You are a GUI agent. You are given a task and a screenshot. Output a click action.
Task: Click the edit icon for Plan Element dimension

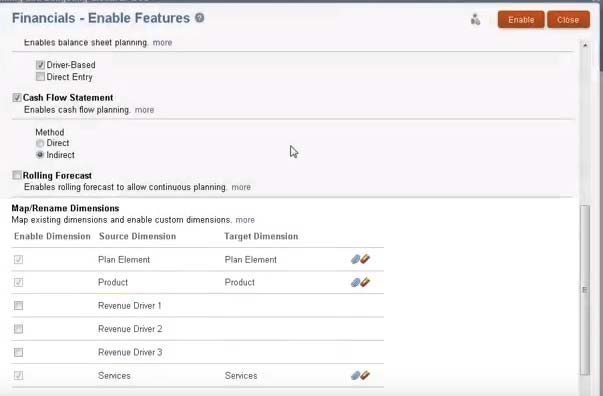(x=360, y=259)
